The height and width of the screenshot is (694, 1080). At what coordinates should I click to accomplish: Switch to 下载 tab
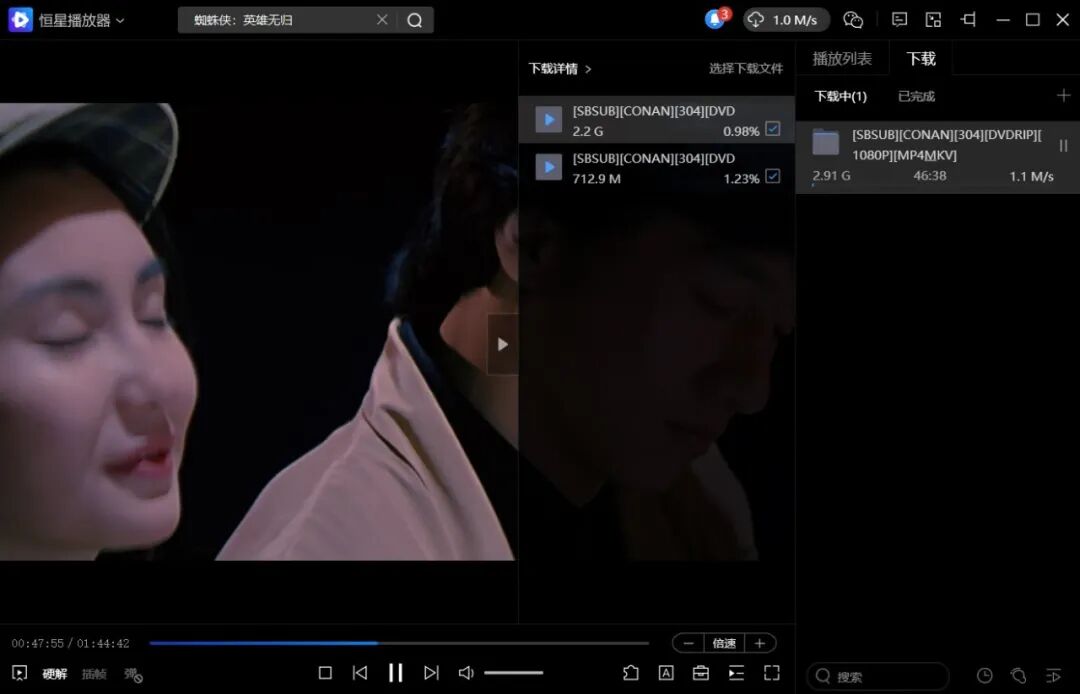(921, 59)
